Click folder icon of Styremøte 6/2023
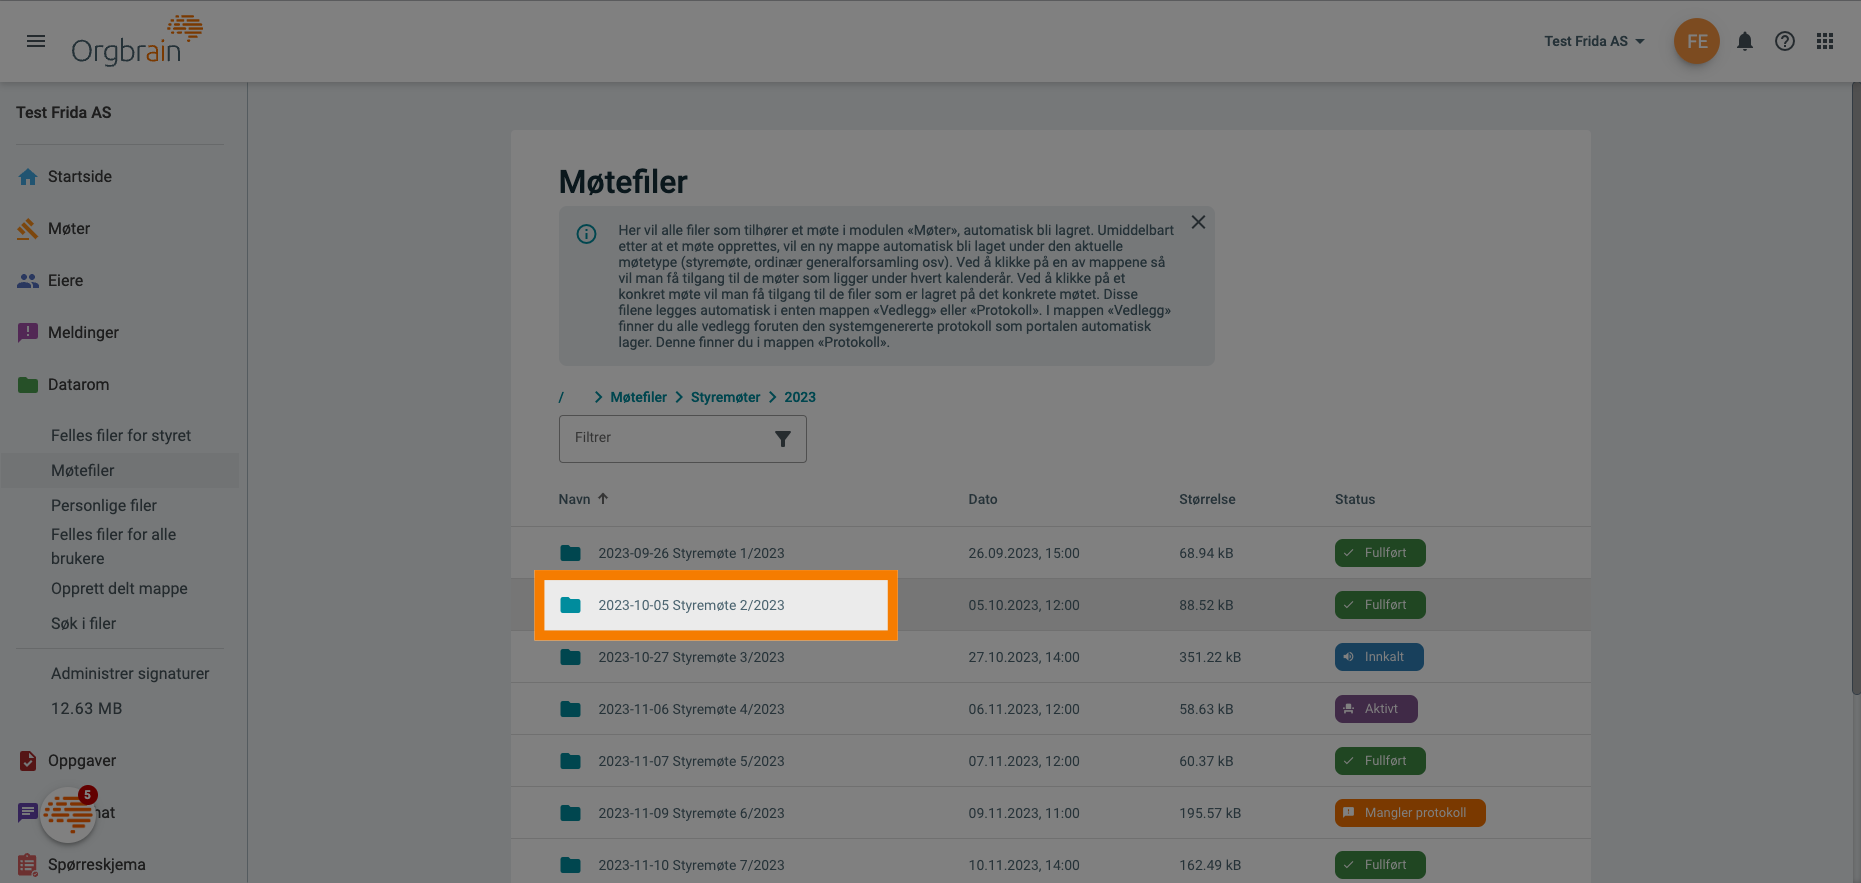 571,813
